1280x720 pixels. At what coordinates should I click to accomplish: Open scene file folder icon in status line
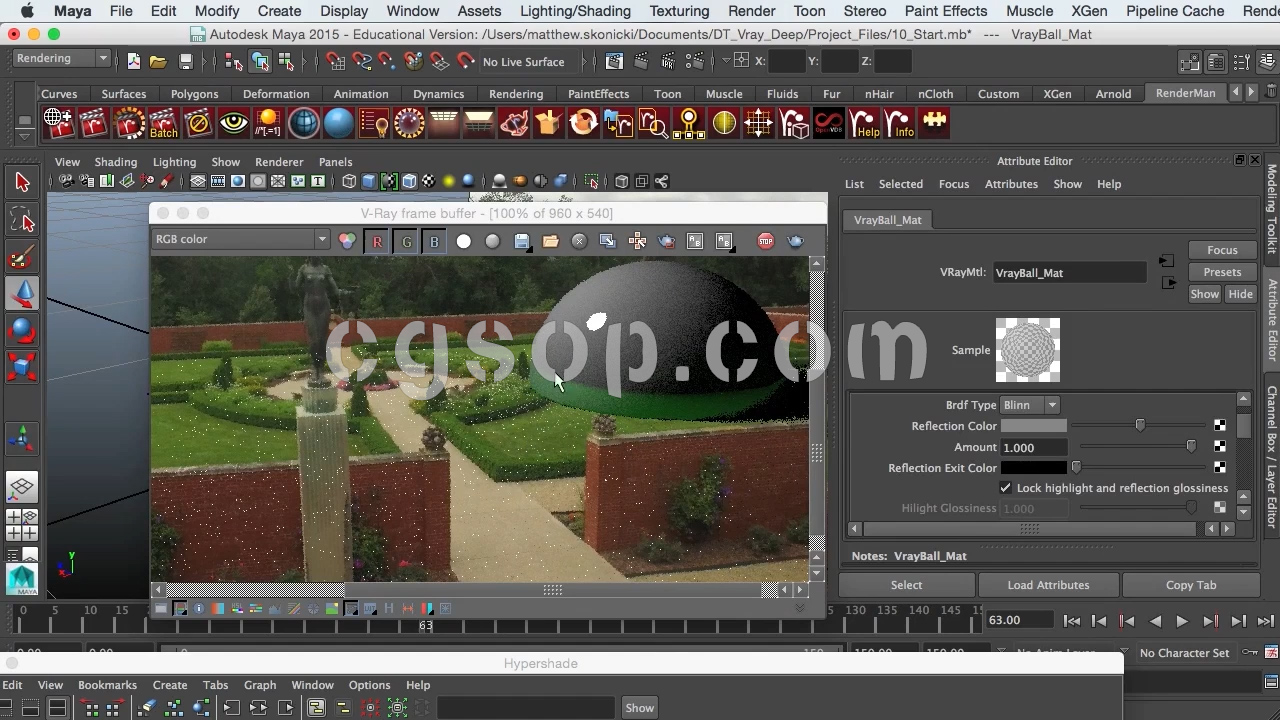point(158,62)
